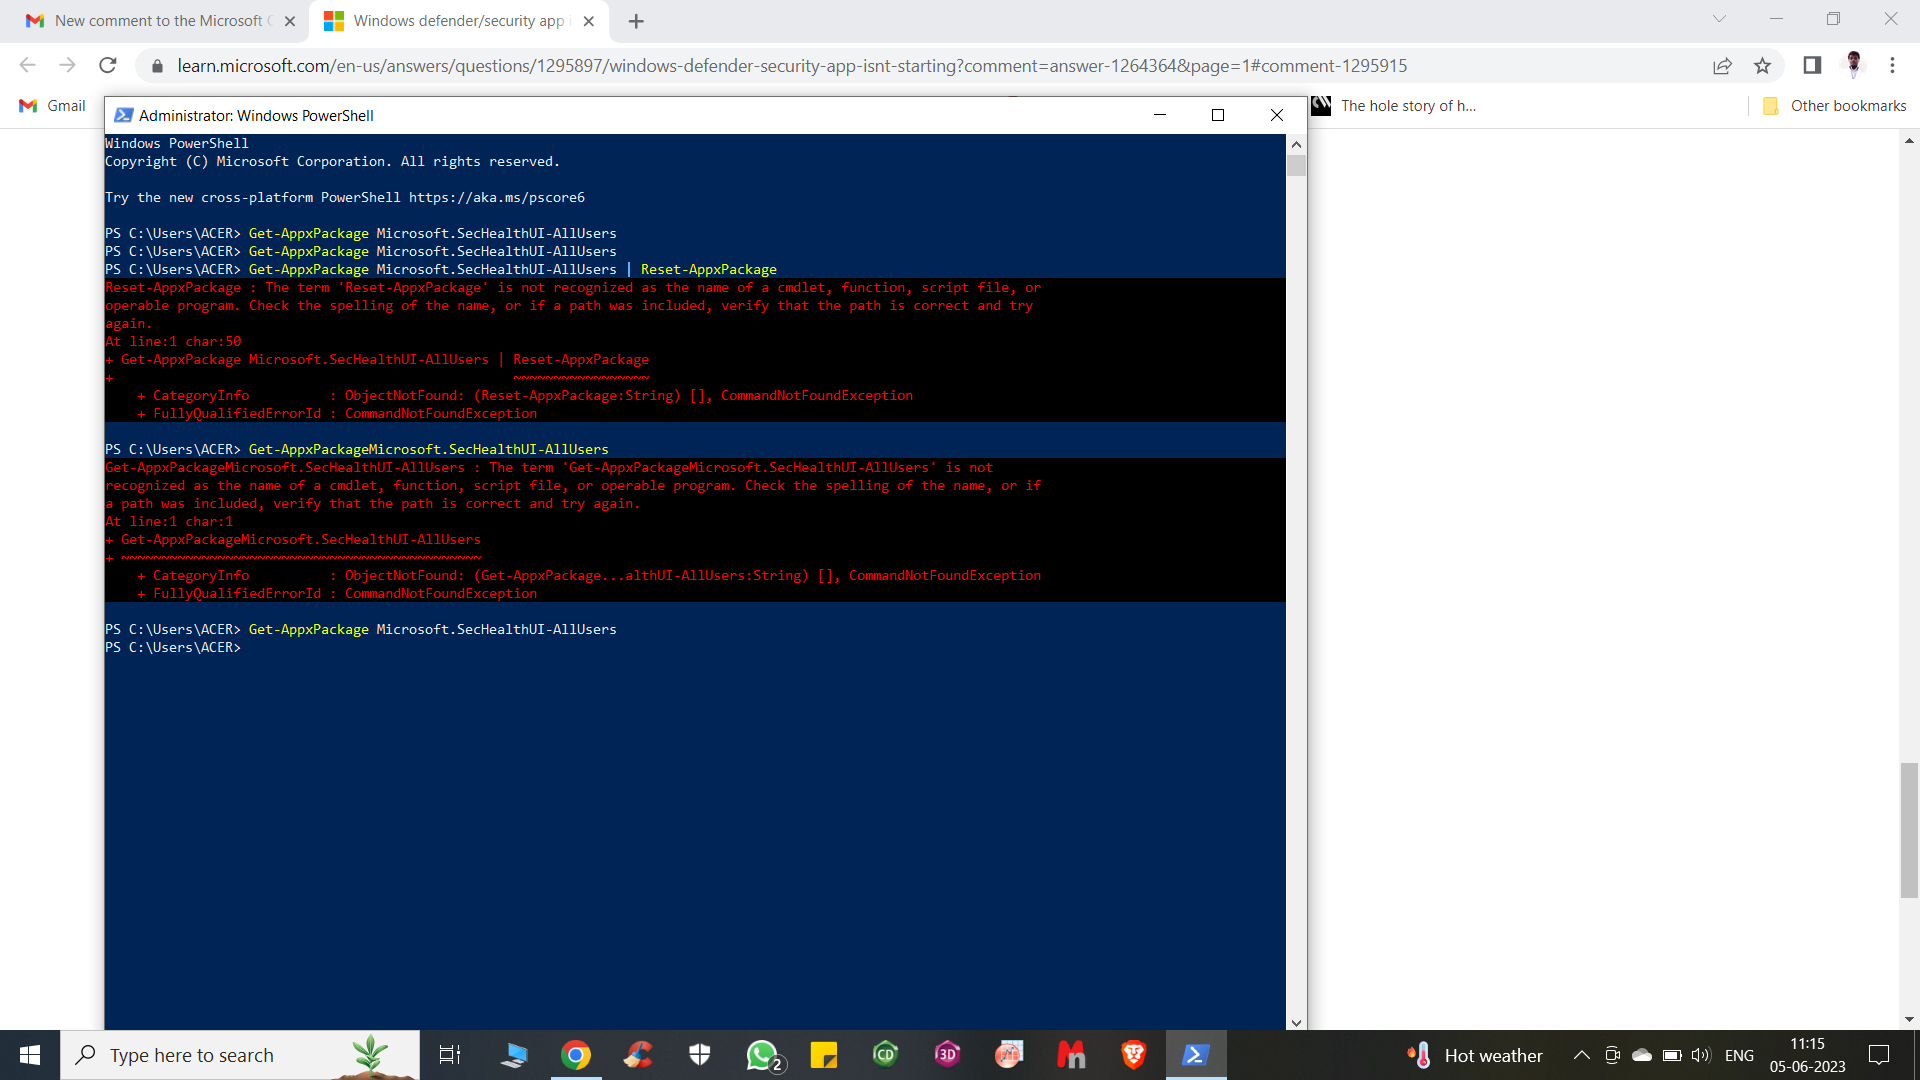Click the PowerShell window title bar icon

[124, 115]
